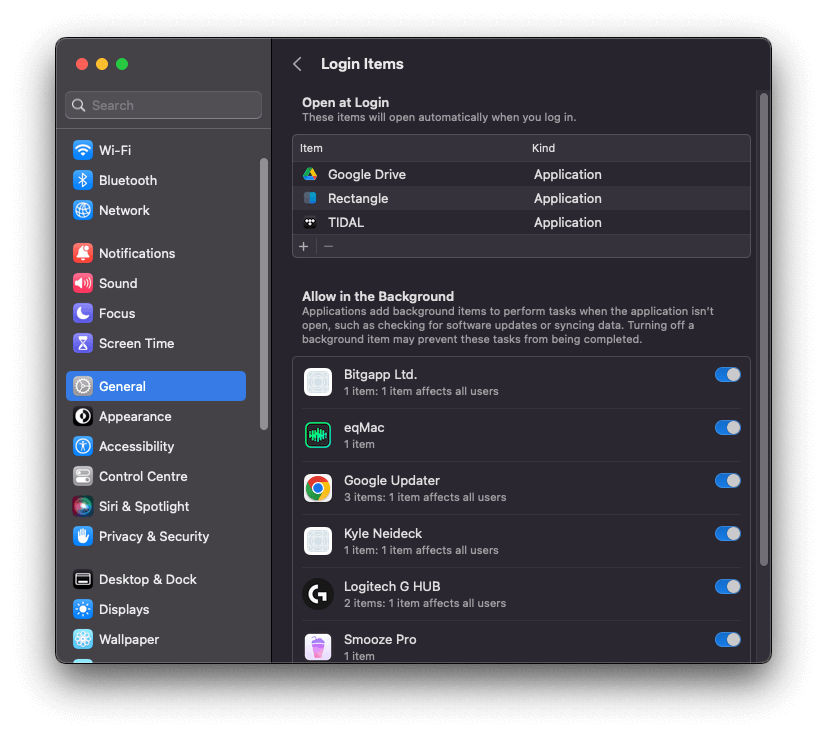Click the Wi-Fi icon in sidebar
The height and width of the screenshot is (737, 827).
coord(83,150)
